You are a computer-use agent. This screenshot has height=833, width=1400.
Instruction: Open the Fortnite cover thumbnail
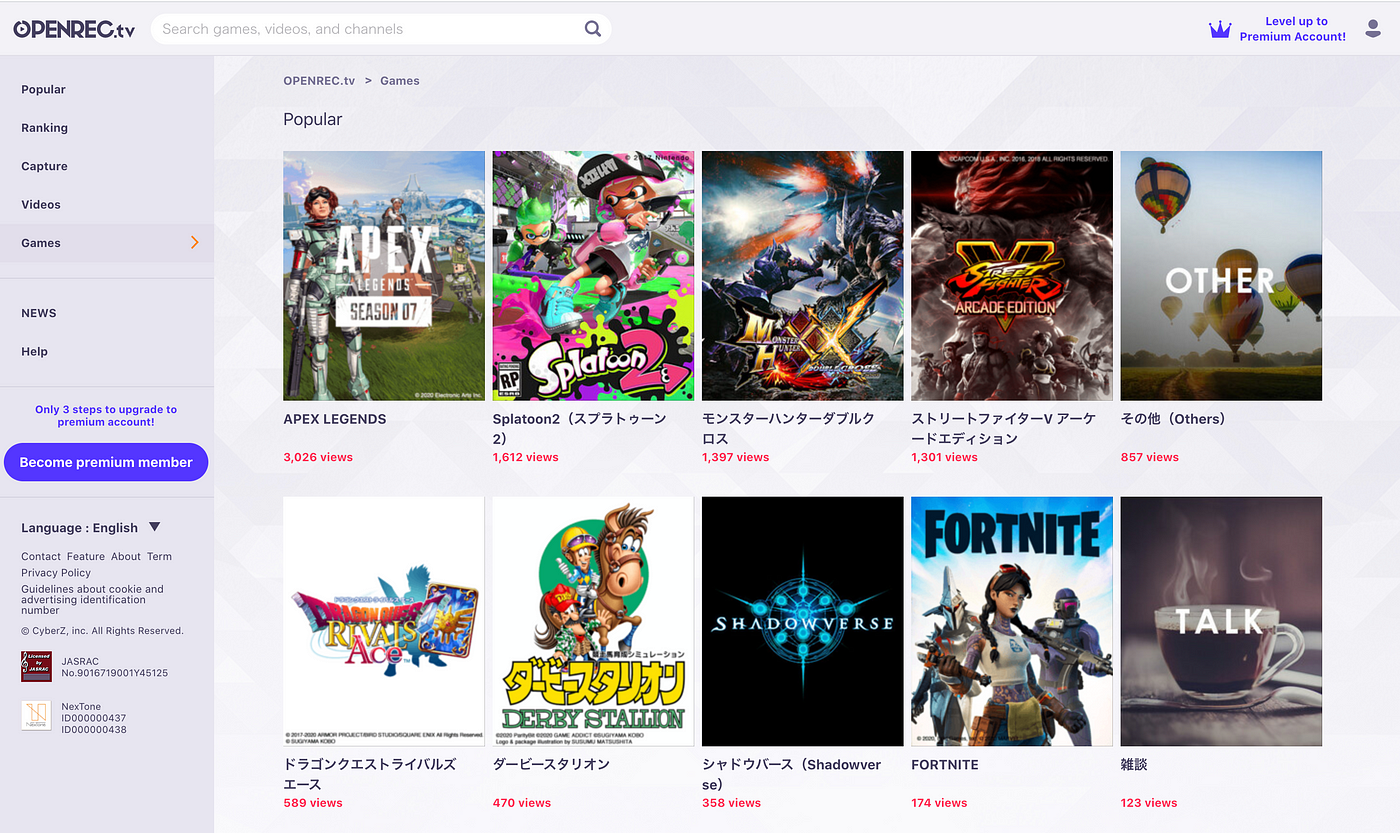pos(1012,621)
